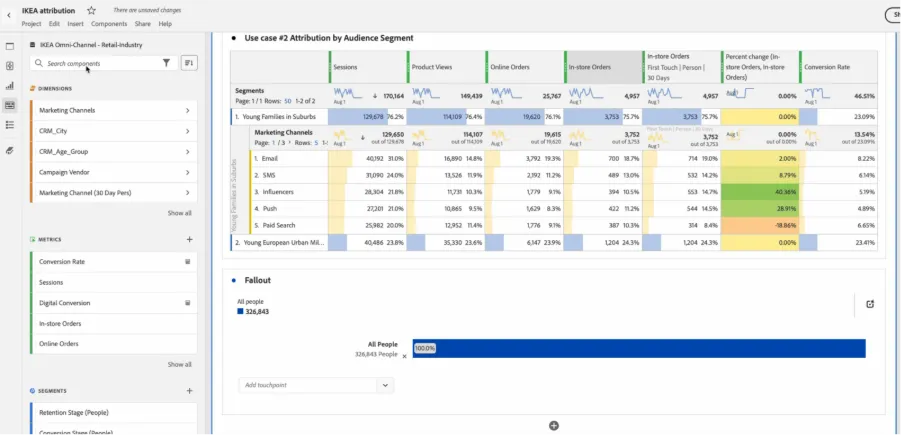901x435 pixels.
Task: Click the Percent change column header
Action: 760,67
